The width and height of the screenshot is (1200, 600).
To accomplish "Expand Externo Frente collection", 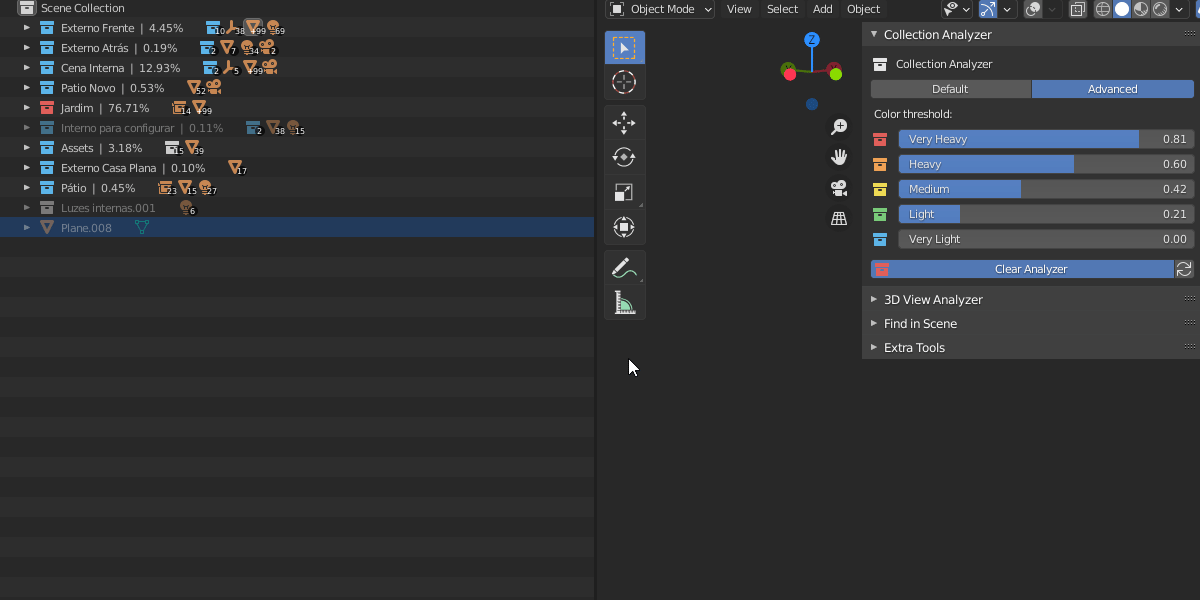I will (x=27, y=28).
